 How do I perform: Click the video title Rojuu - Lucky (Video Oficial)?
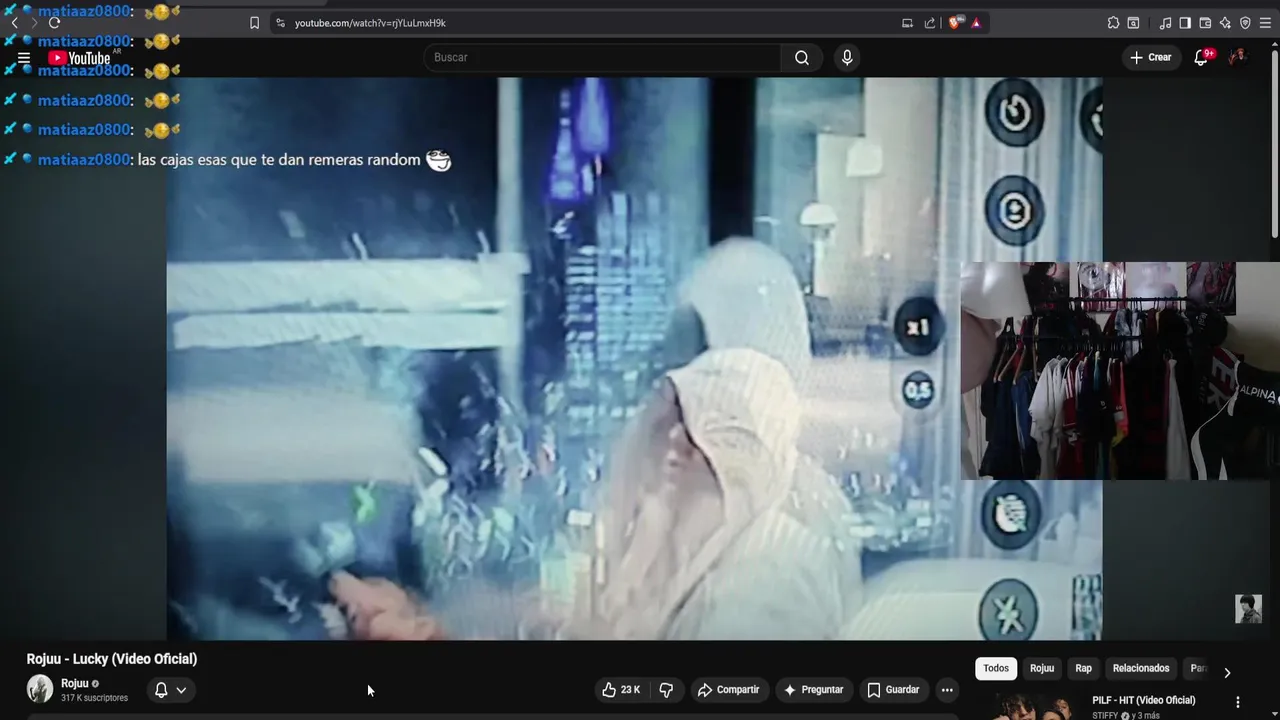112,659
